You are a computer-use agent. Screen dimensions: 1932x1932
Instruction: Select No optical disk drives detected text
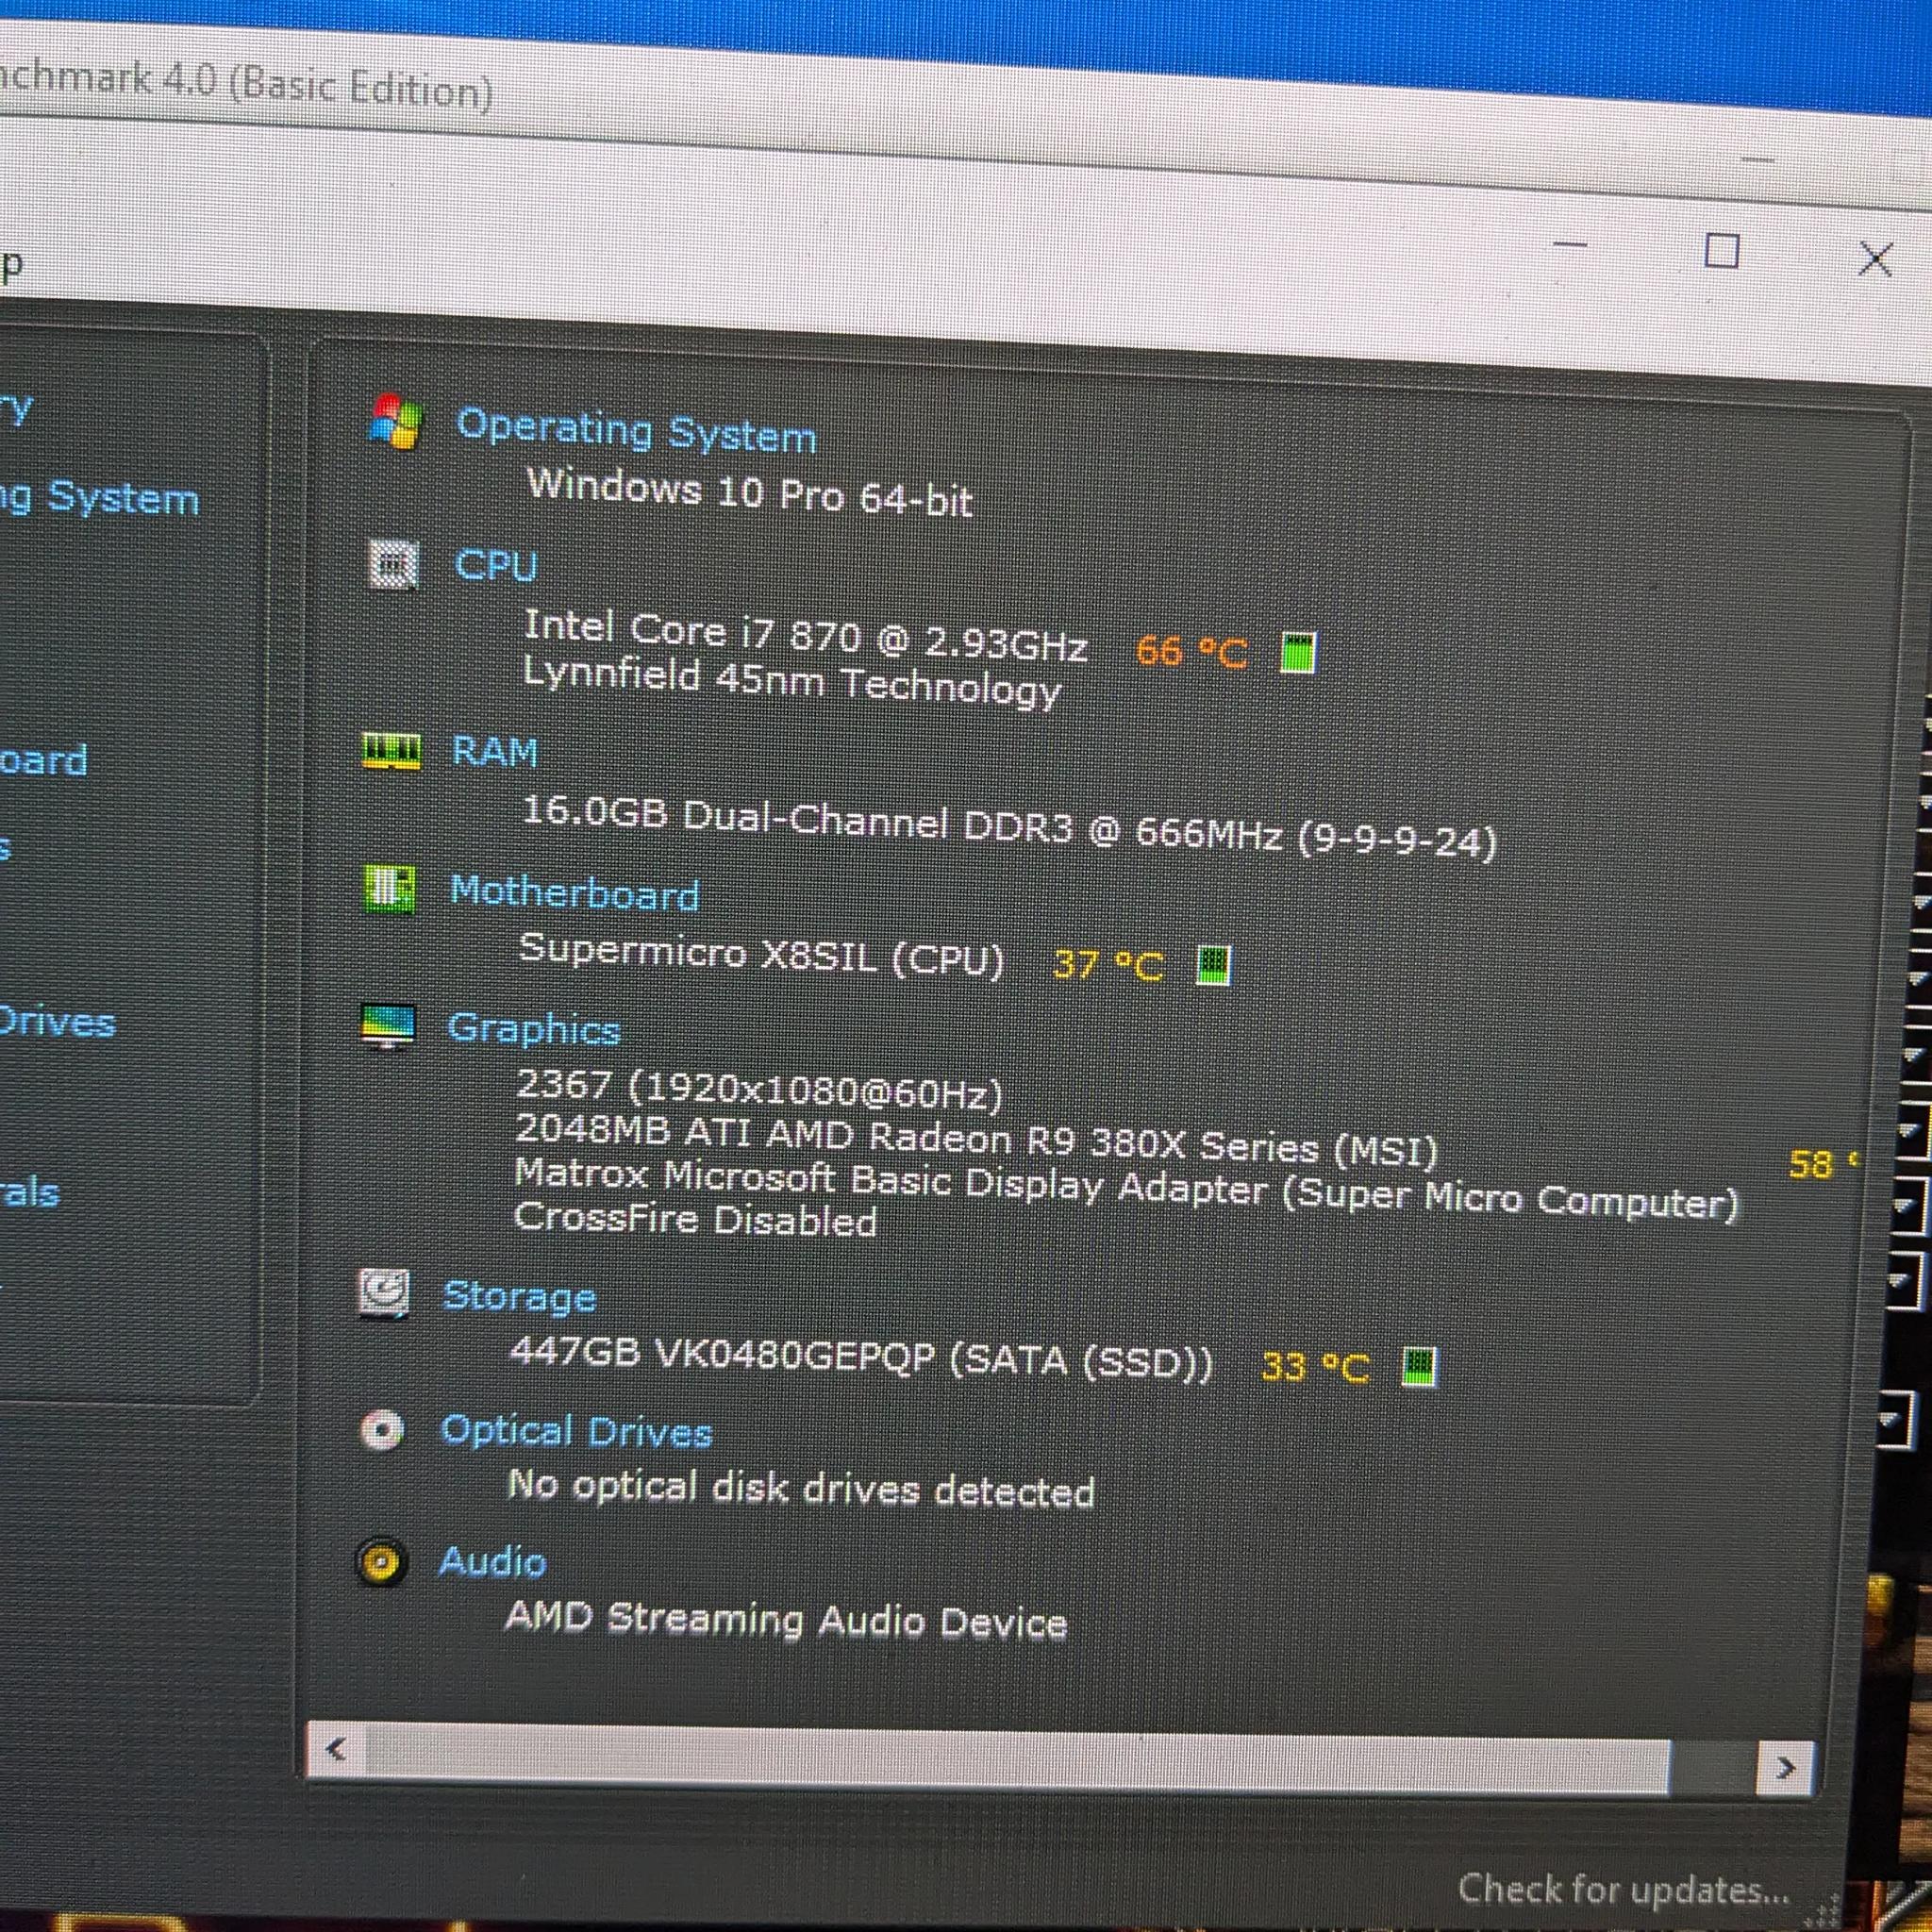[801, 1489]
